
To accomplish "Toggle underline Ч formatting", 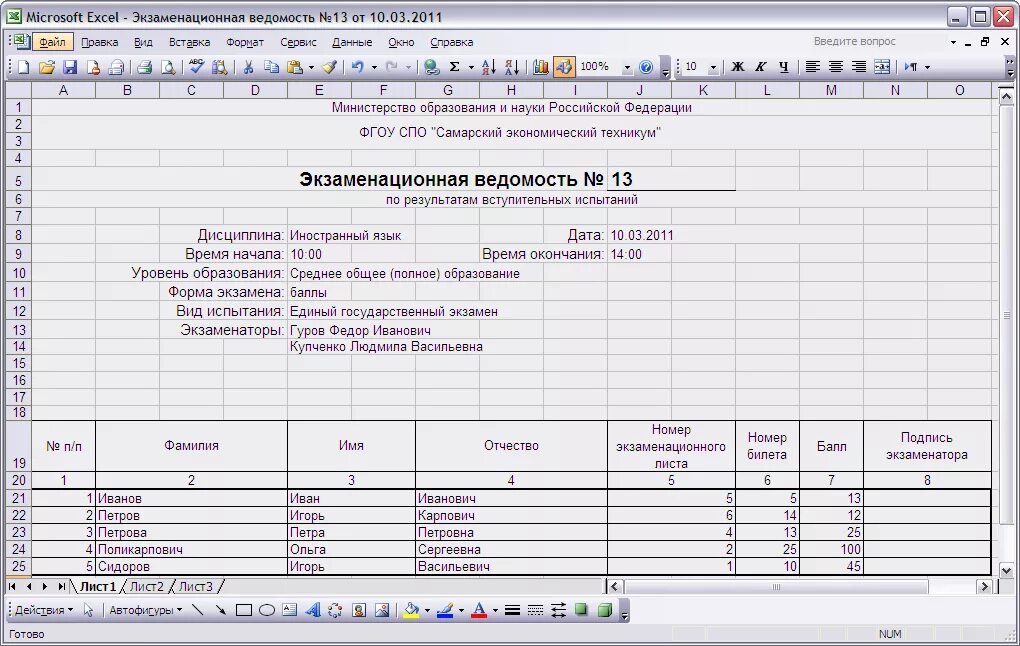I will (784, 66).
